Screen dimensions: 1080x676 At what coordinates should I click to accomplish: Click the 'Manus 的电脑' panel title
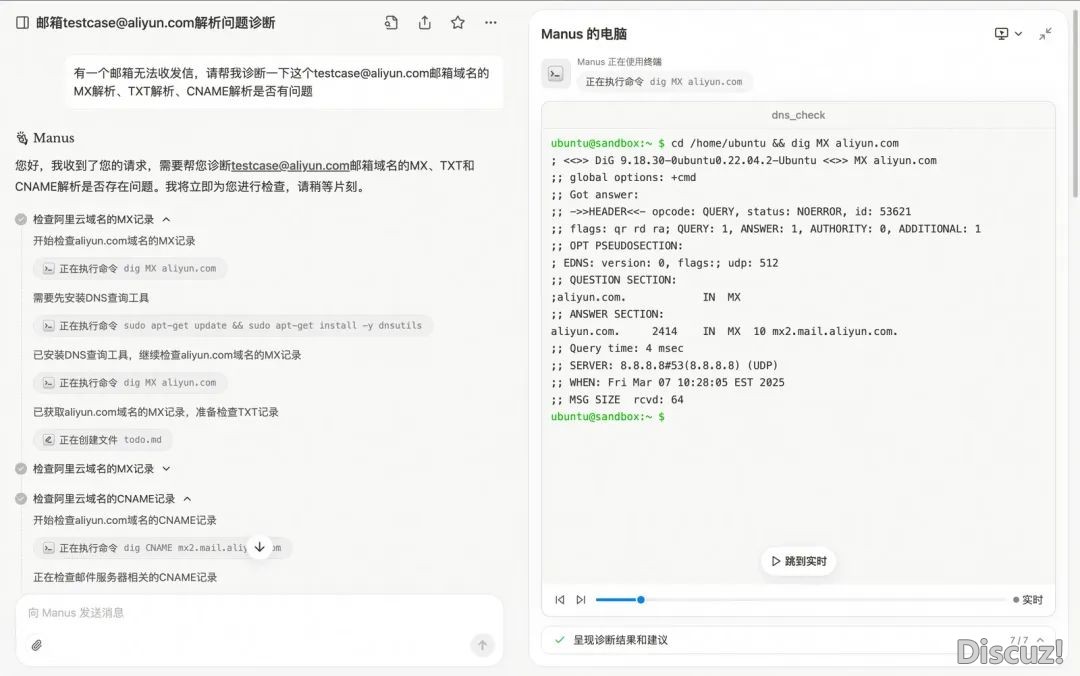click(x=583, y=34)
